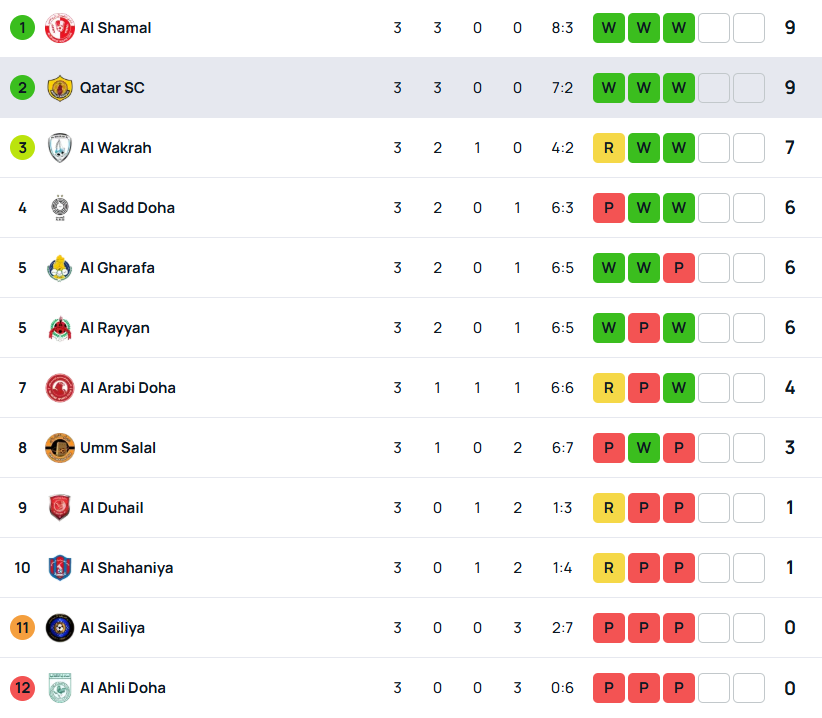Click the Al Shamal club logo

60,28
